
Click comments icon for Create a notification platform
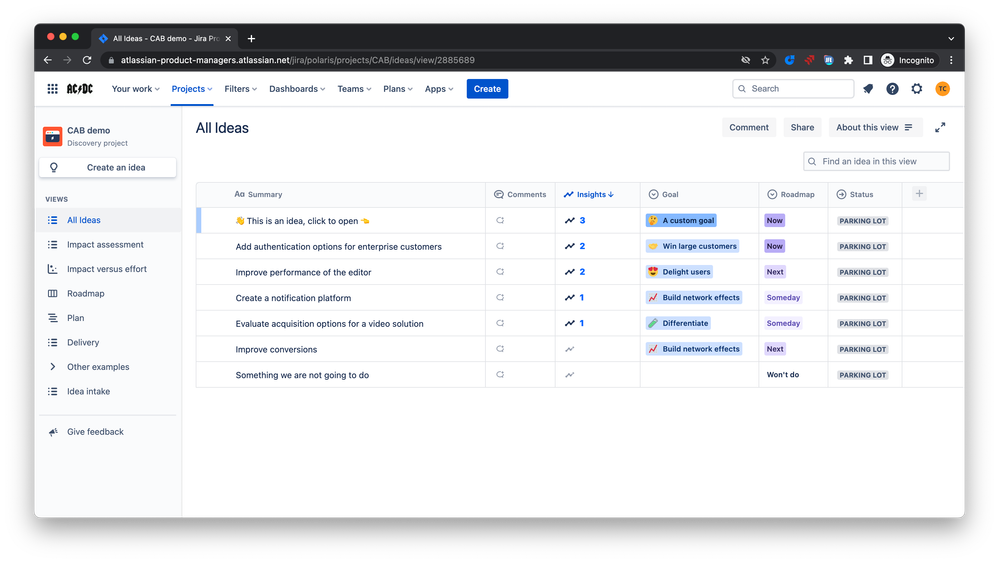pos(500,297)
